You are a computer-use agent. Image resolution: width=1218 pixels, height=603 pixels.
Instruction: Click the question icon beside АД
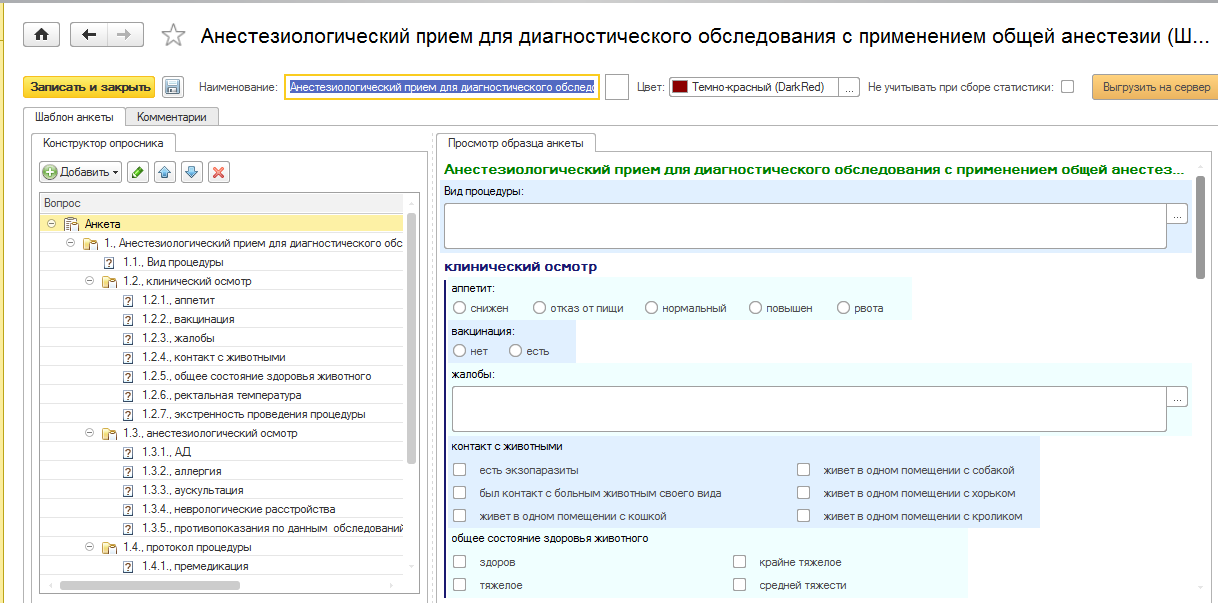tap(127, 452)
